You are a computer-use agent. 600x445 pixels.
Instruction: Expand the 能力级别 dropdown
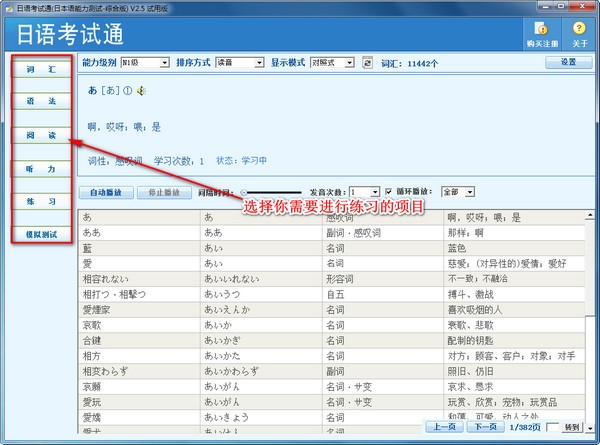164,62
